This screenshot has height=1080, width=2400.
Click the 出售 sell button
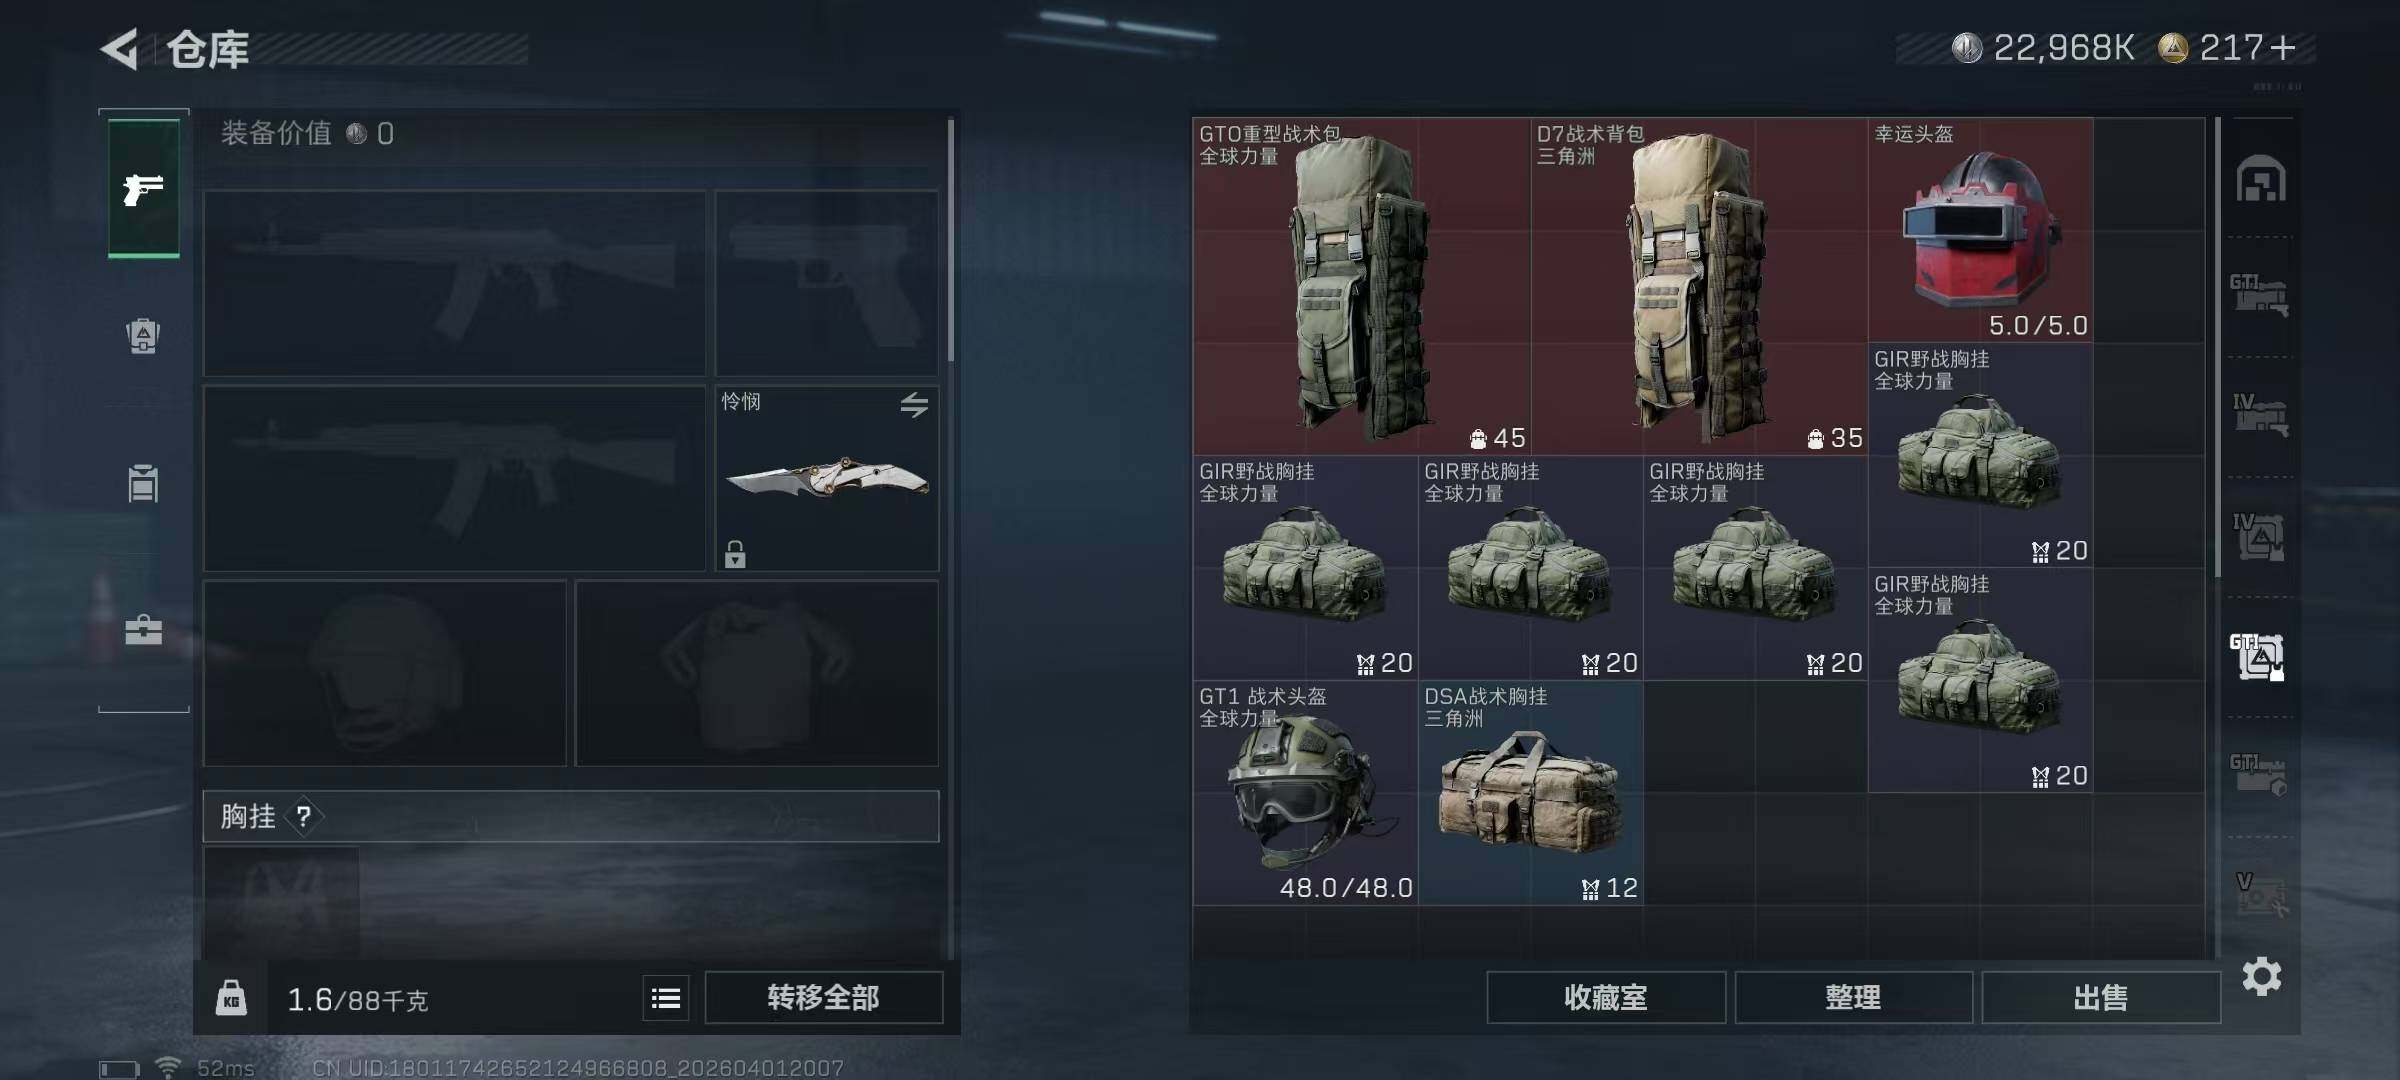click(x=2100, y=998)
